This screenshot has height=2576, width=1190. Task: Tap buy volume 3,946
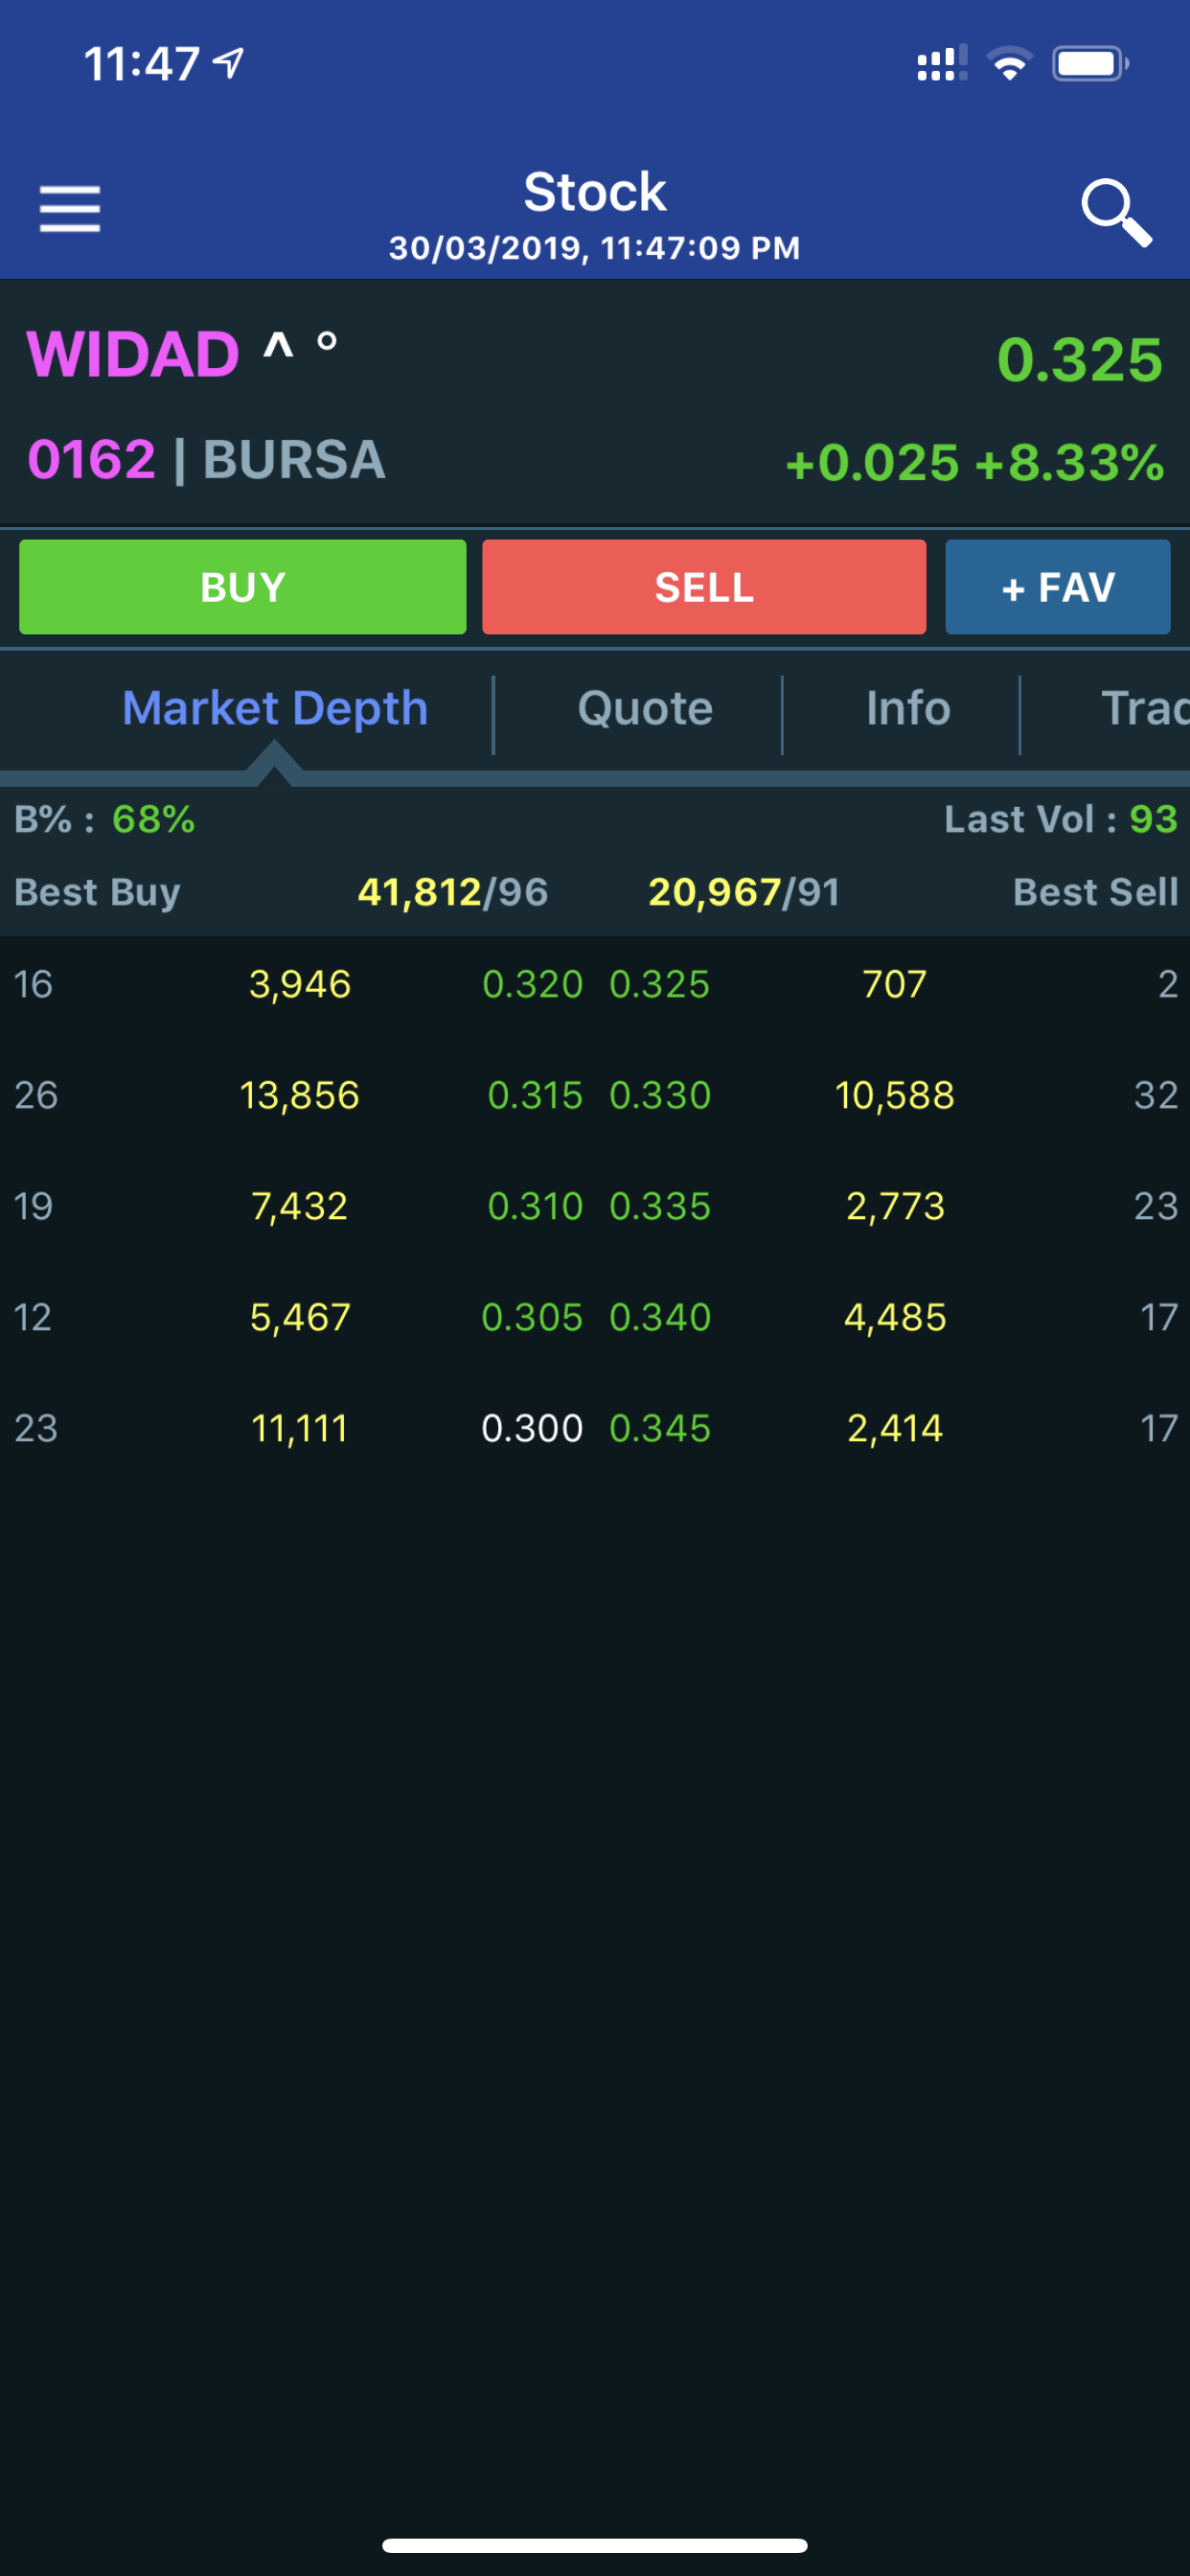pyautogui.click(x=300, y=985)
